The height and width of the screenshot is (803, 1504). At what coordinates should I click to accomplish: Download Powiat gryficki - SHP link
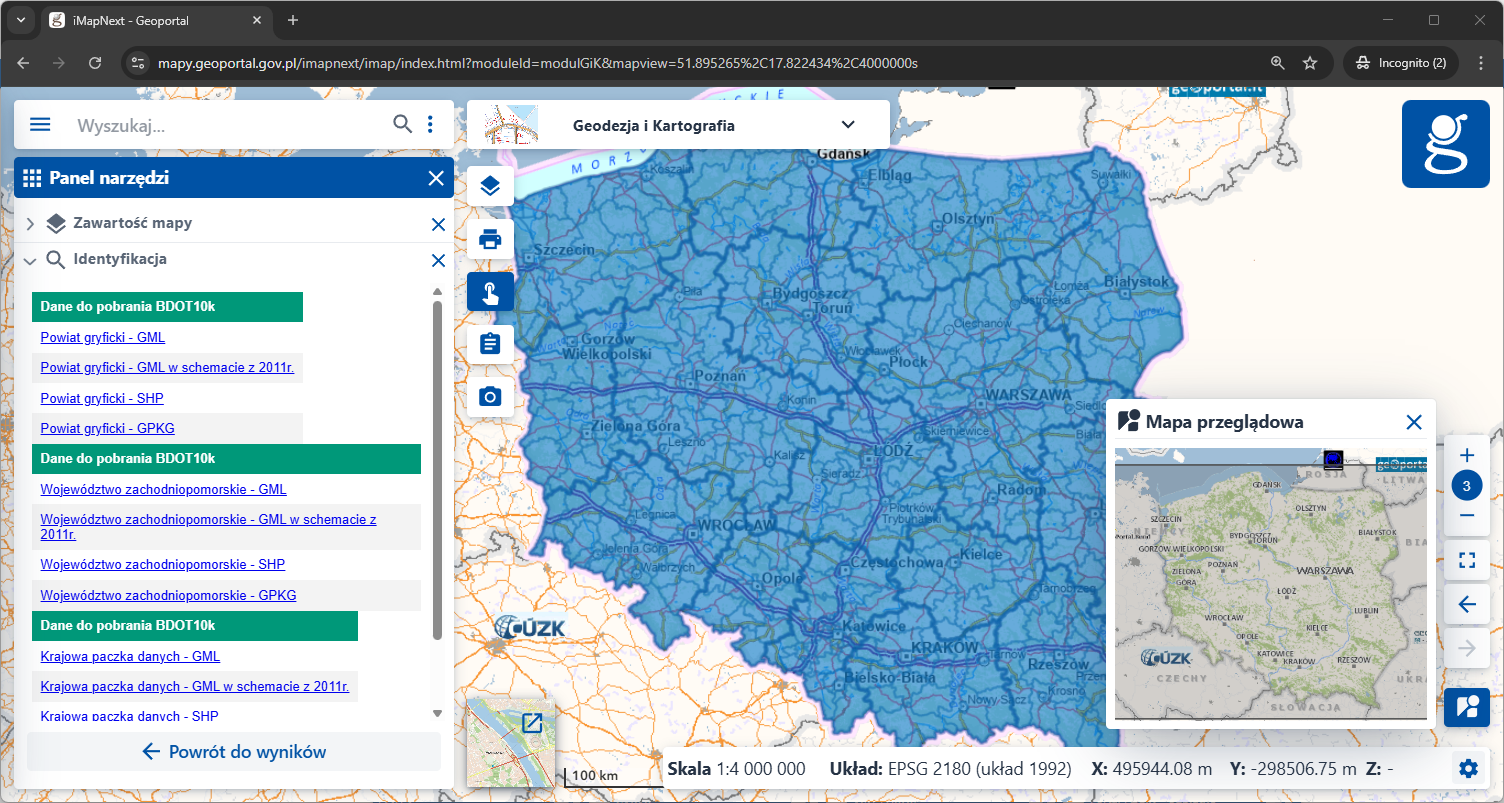(x=101, y=398)
